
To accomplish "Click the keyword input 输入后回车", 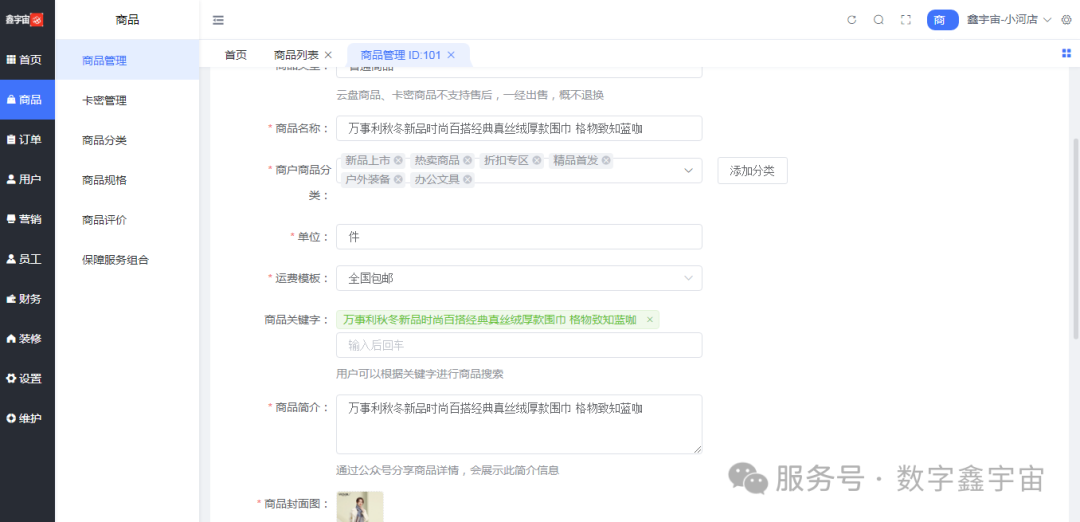I will point(519,345).
